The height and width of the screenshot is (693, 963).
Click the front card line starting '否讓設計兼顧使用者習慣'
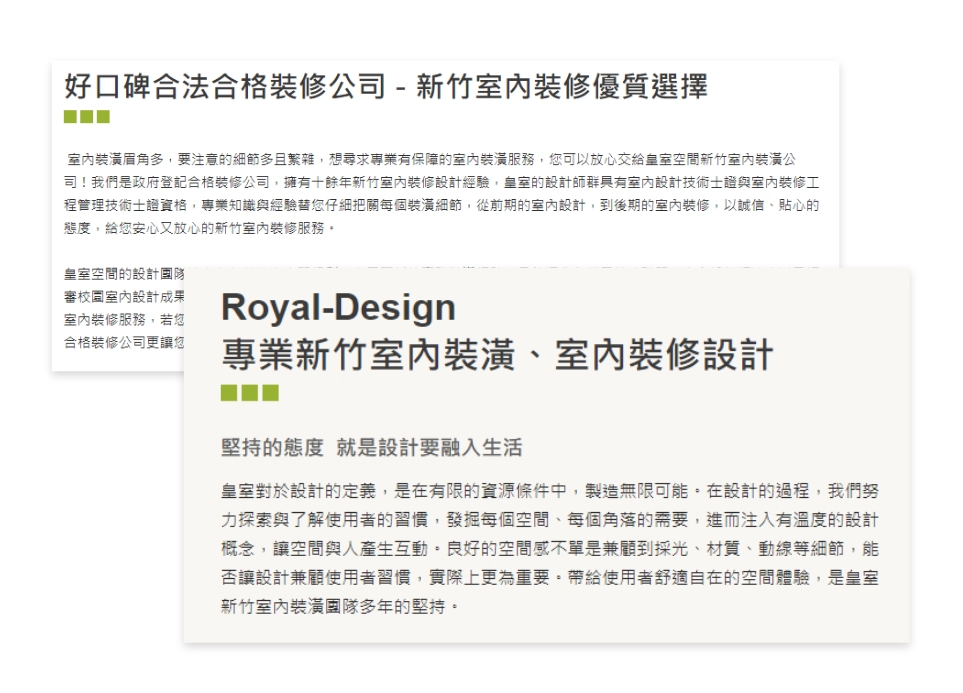[x=550, y=578]
